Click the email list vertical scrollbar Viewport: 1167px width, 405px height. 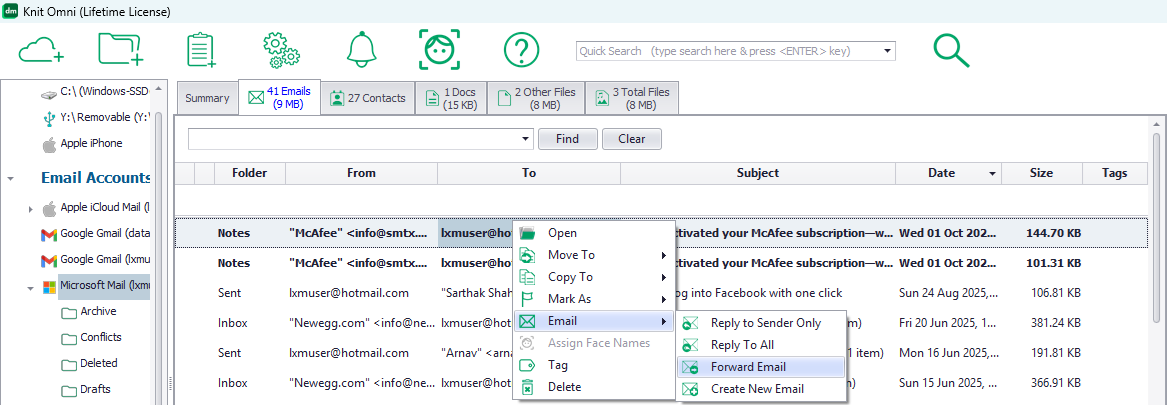click(1157, 227)
